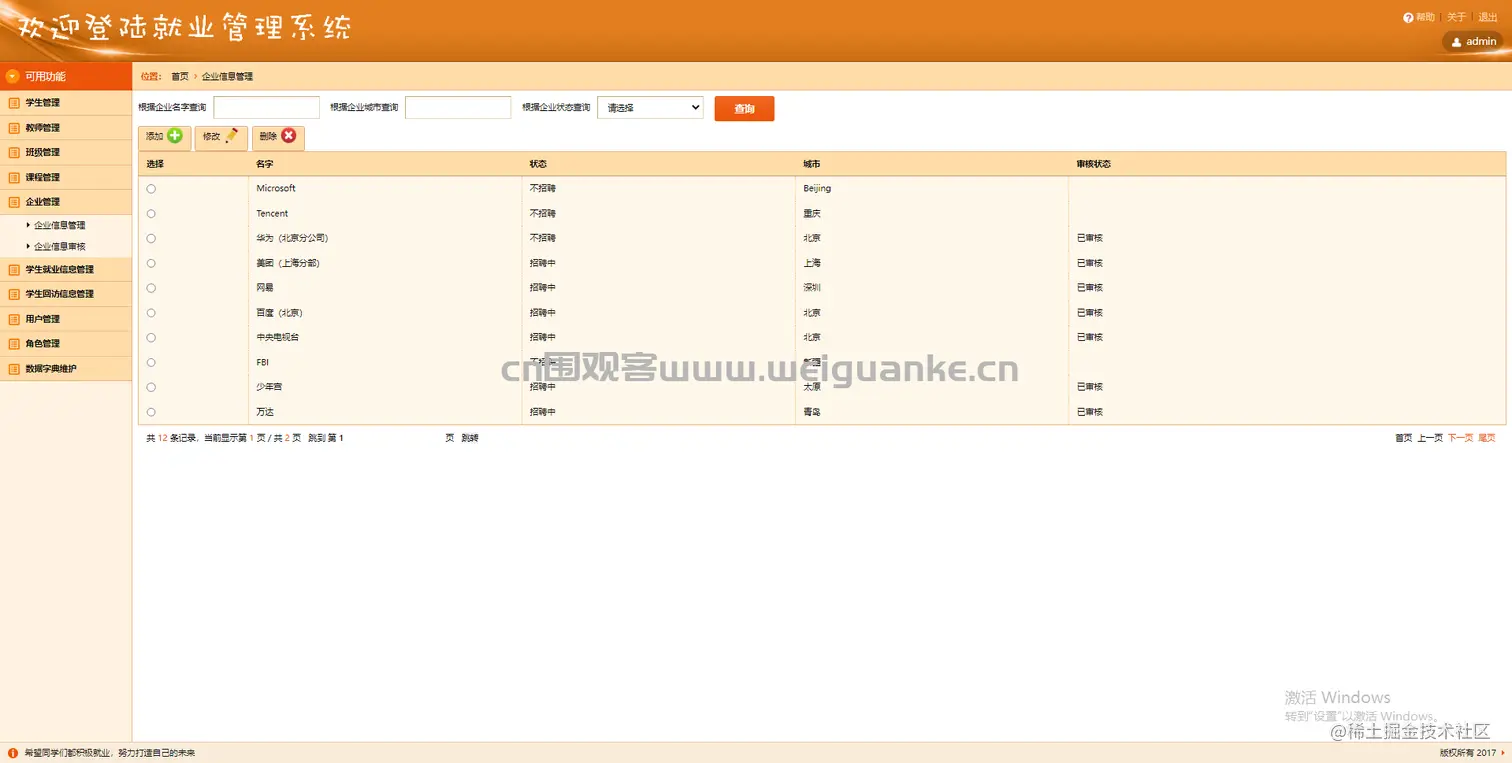Select the FBI row radio button
Image resolution: width=1512 pixels, height=763 pixels.
click(x=151, y=362)
